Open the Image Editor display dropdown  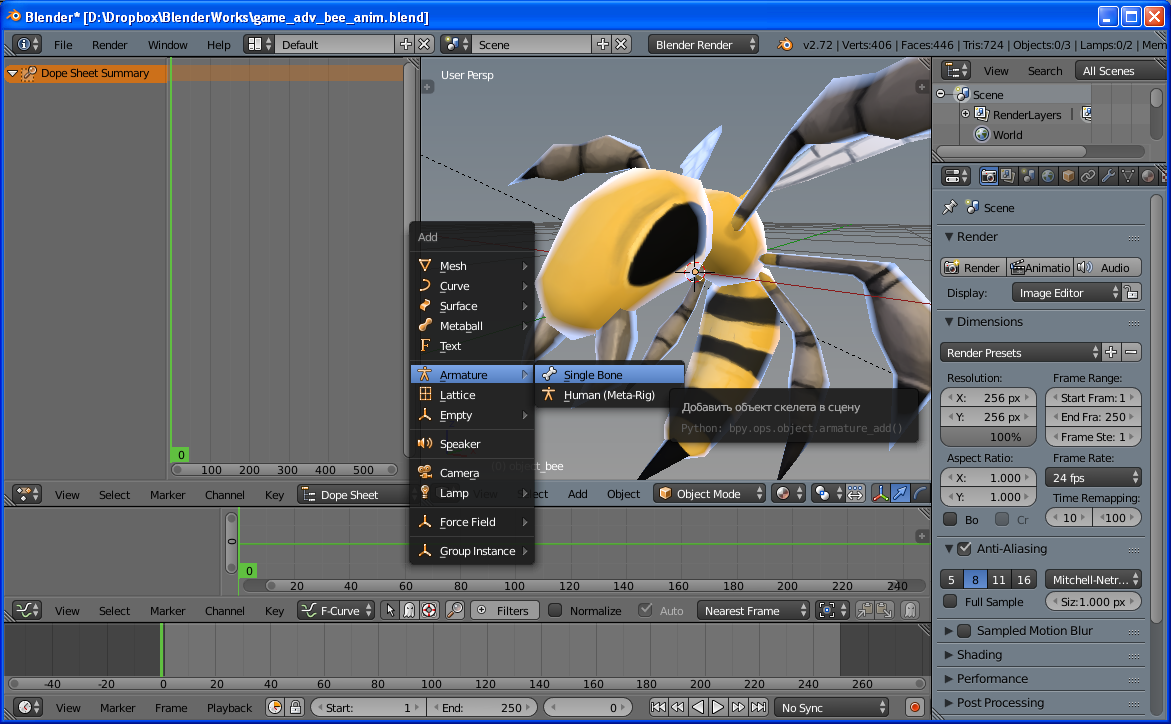click(x=1066, y=293)
